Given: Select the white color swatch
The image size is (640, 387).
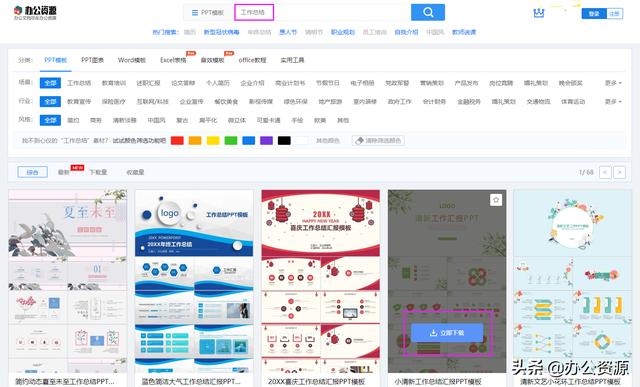Looking at the screenshot, I should [x=302, y=140].
